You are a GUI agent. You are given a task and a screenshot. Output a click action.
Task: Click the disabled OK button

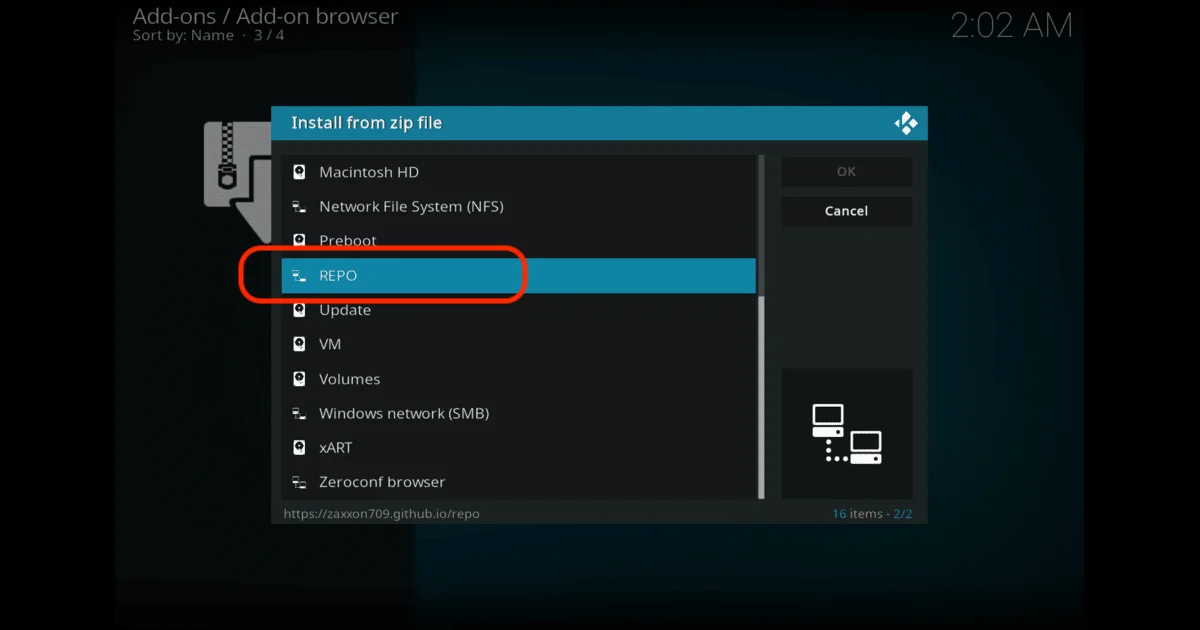point(846,171)
